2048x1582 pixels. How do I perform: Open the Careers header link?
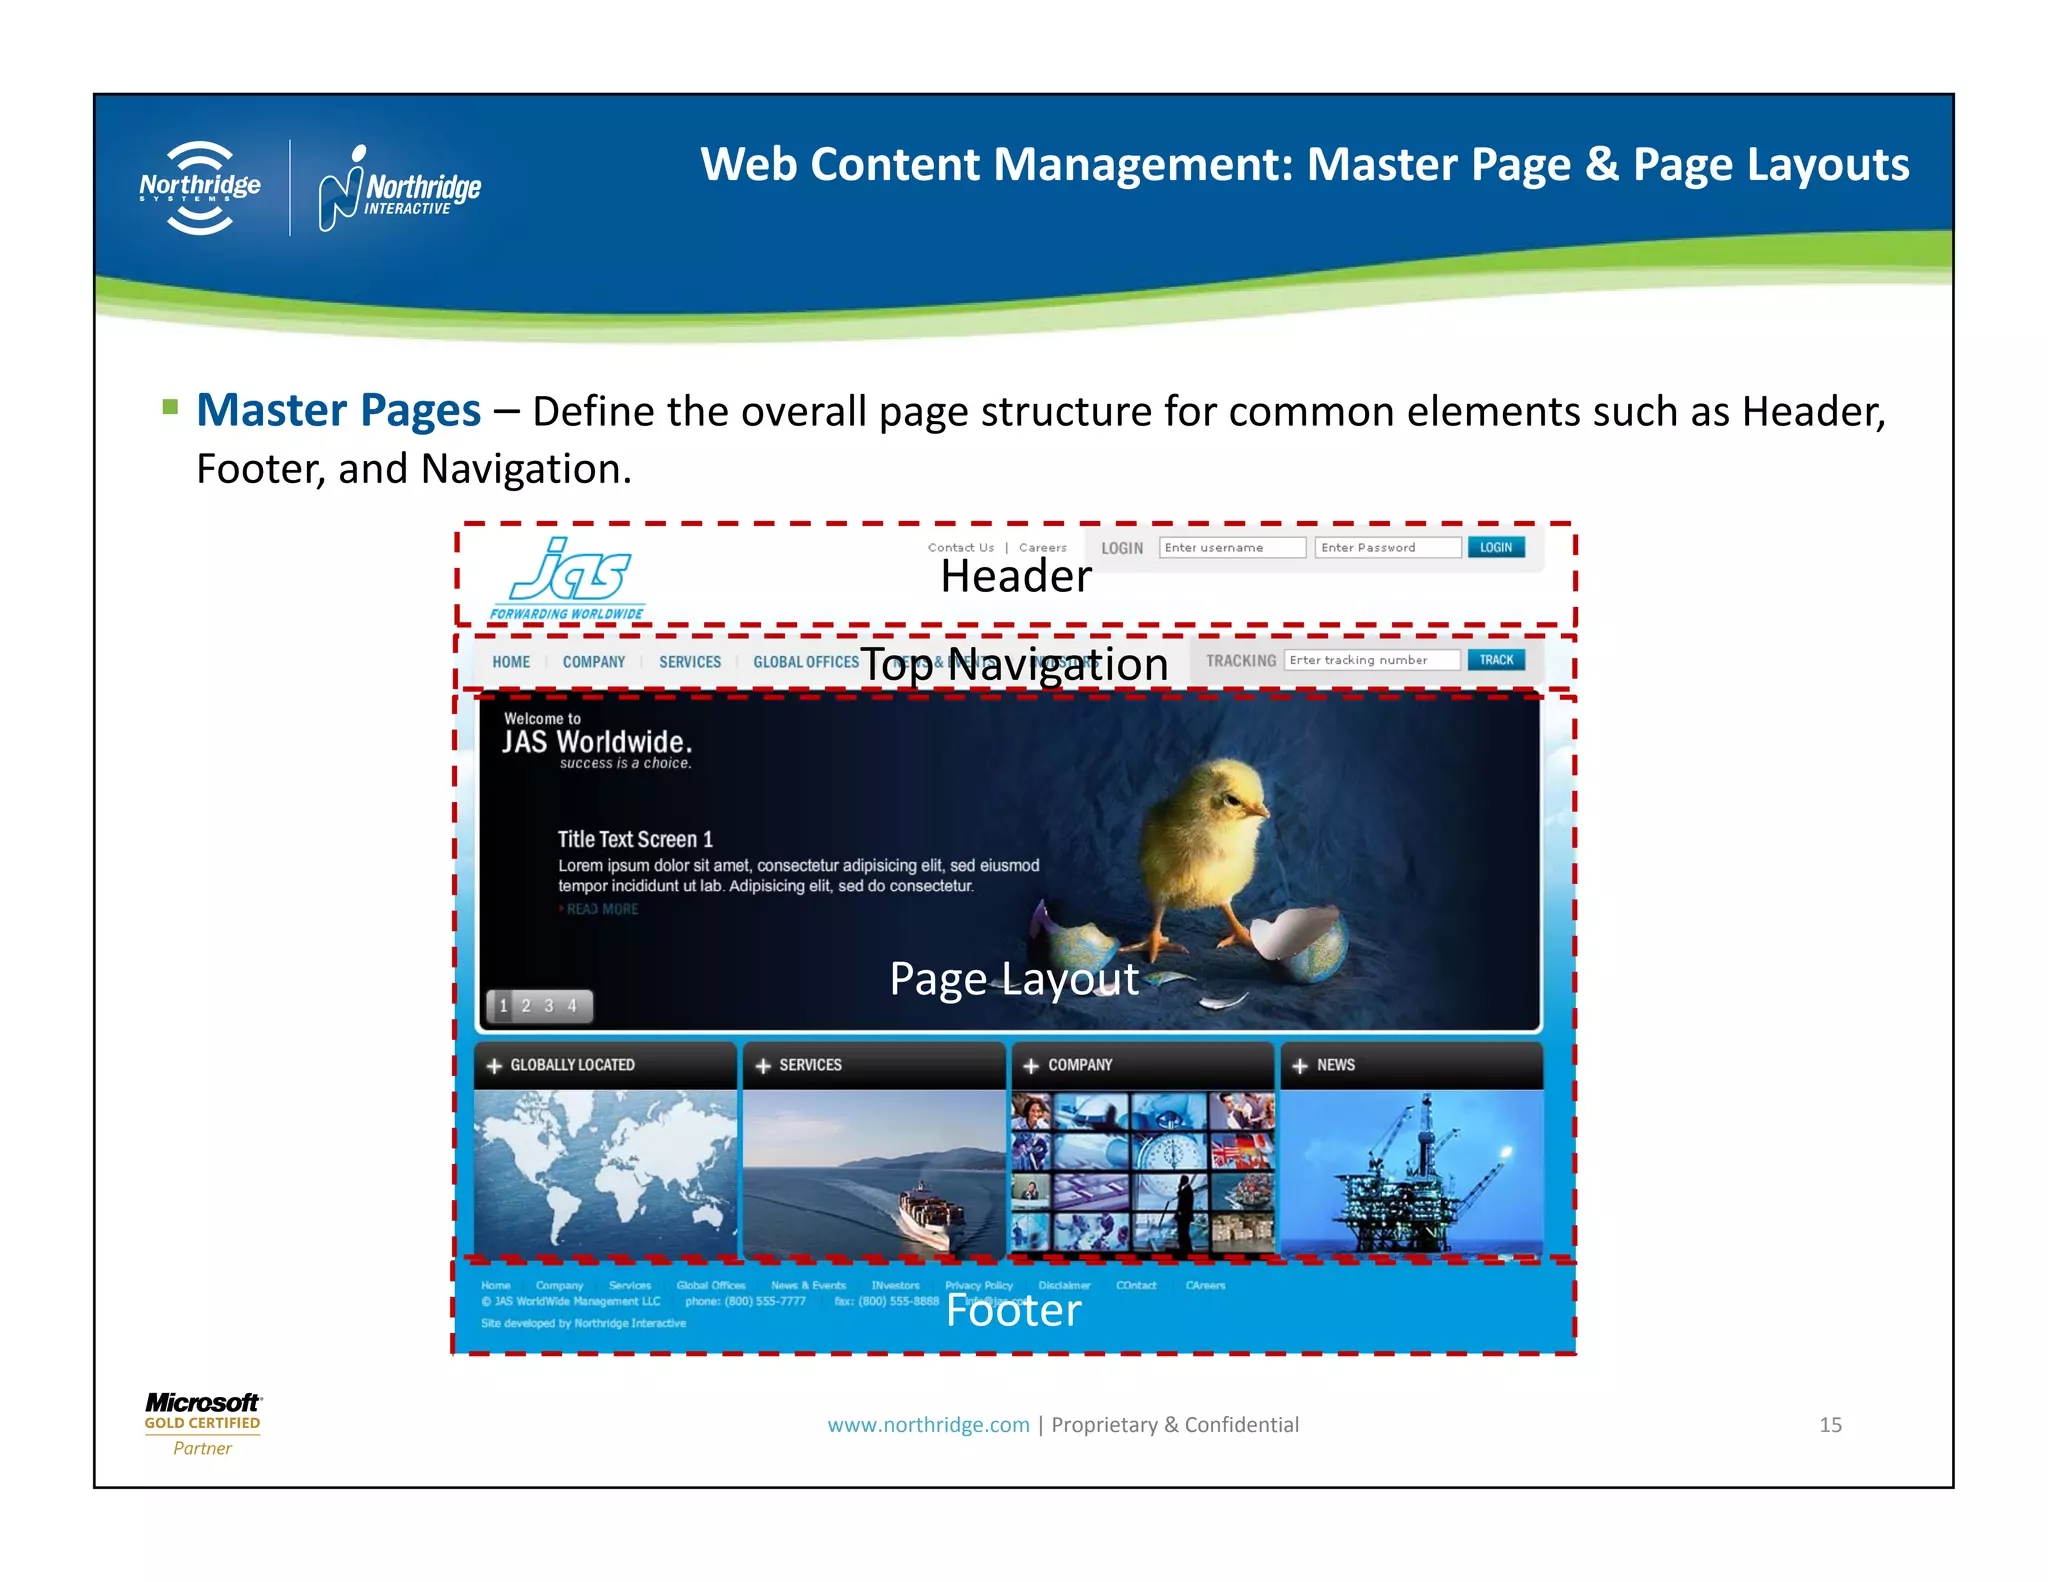point(1042,547)
